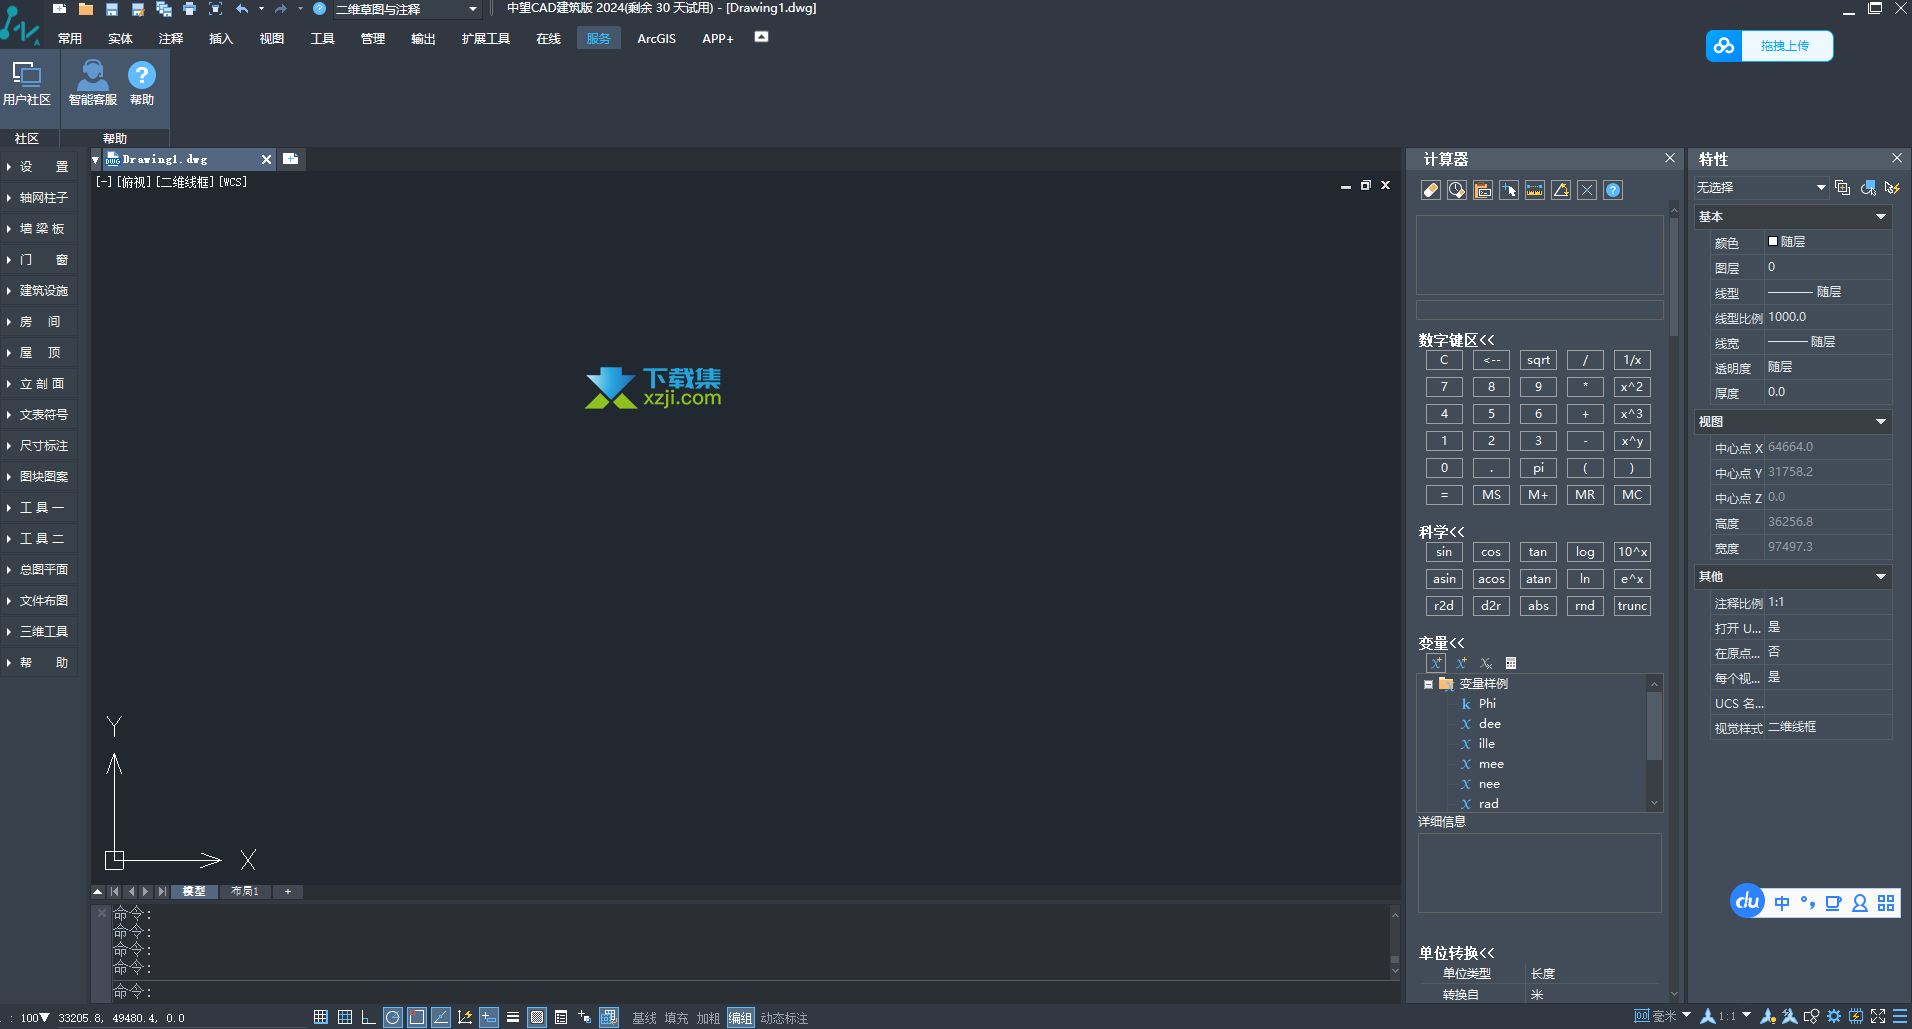The width and height of the screenshot is (1912, 1029).
Task: Click the calculator clear history icon
Action: (1457, 190)
